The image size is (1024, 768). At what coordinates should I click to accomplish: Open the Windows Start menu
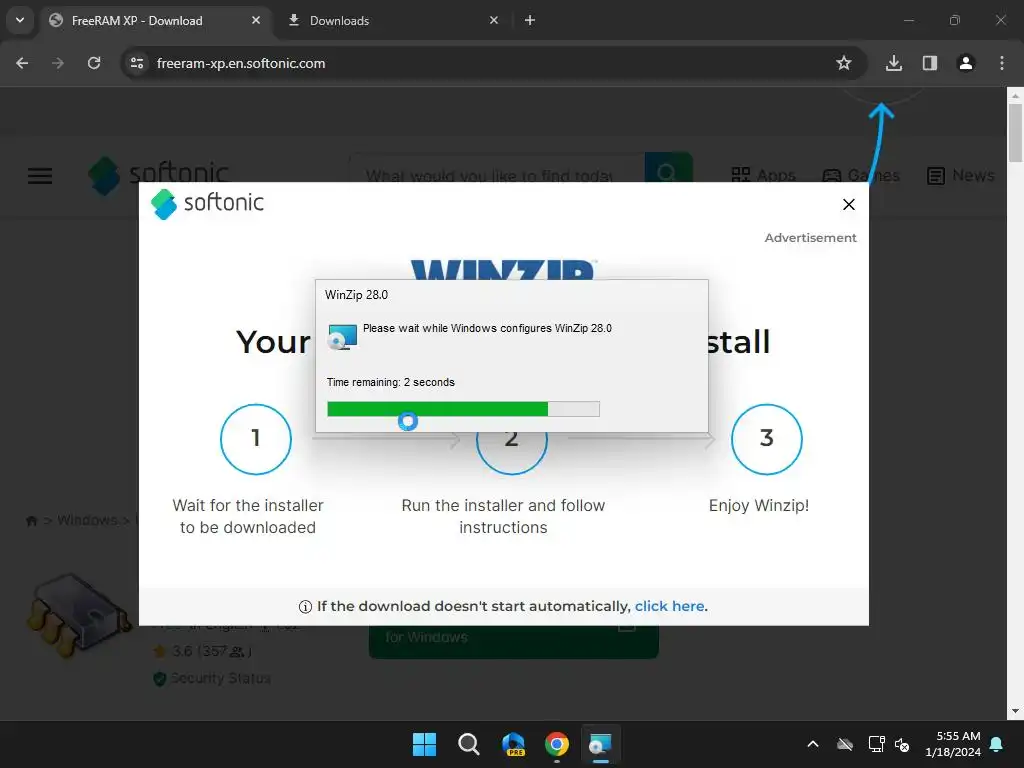point(424,744)
